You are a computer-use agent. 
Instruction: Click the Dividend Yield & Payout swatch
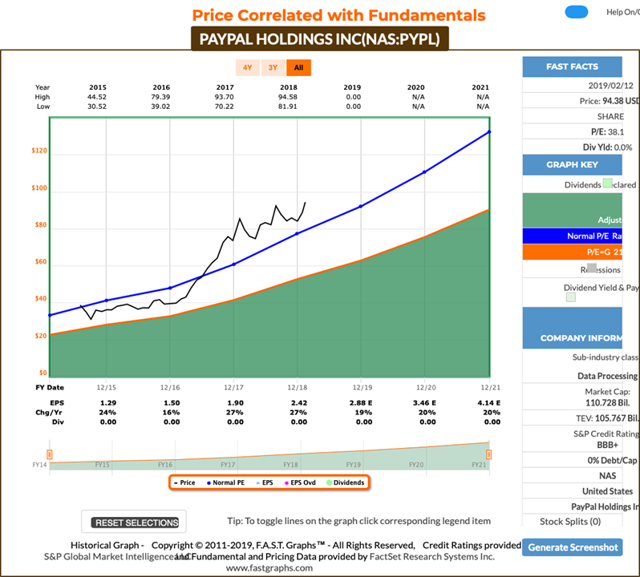coord(571,297)
